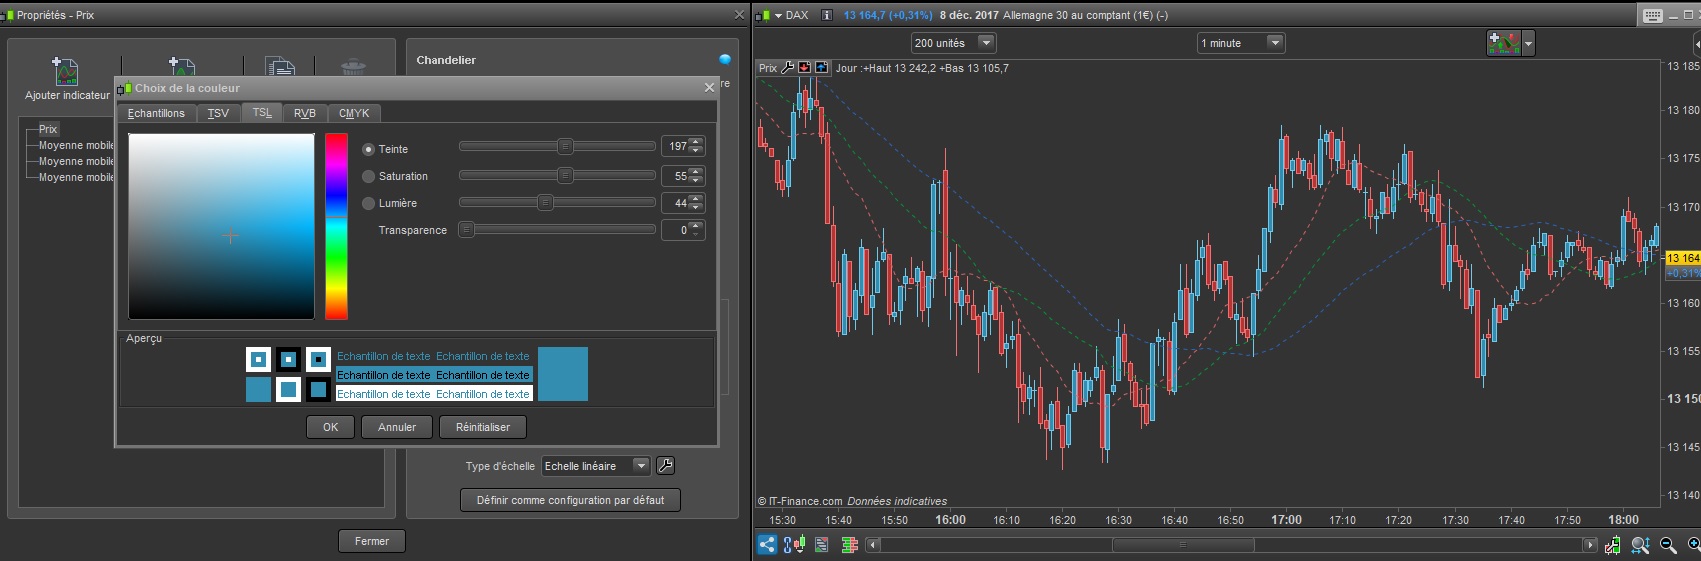
Task: Select the Saturation radio button
Action: tap(368, 176)
